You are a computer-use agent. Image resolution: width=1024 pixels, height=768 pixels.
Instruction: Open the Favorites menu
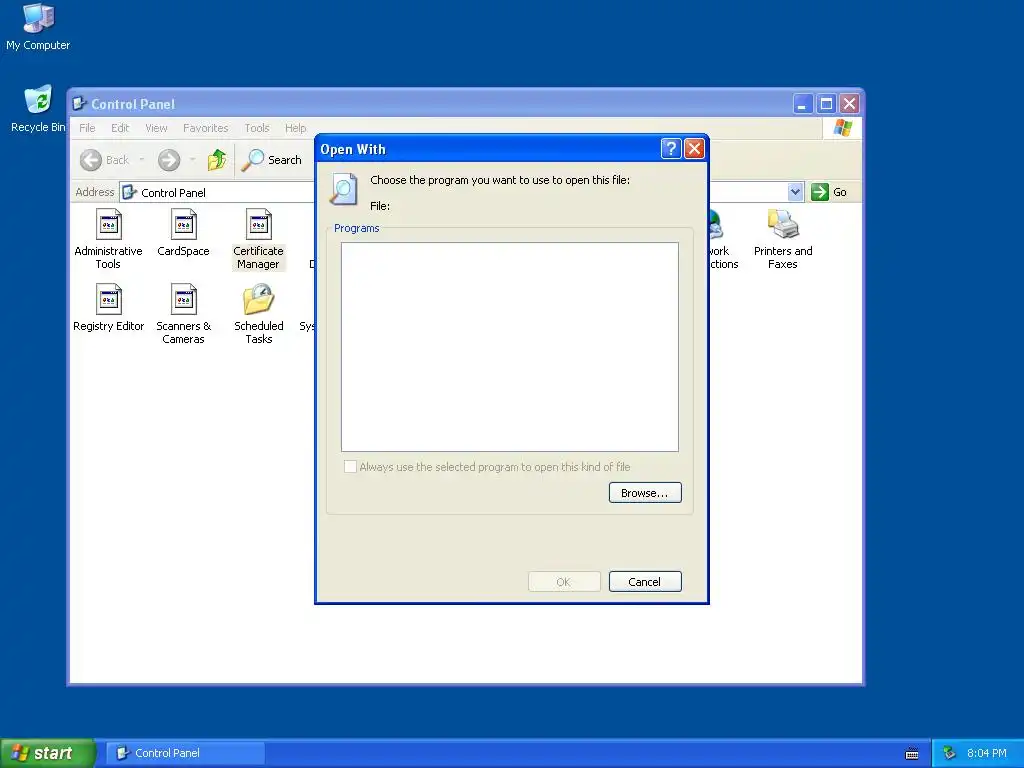206,128
